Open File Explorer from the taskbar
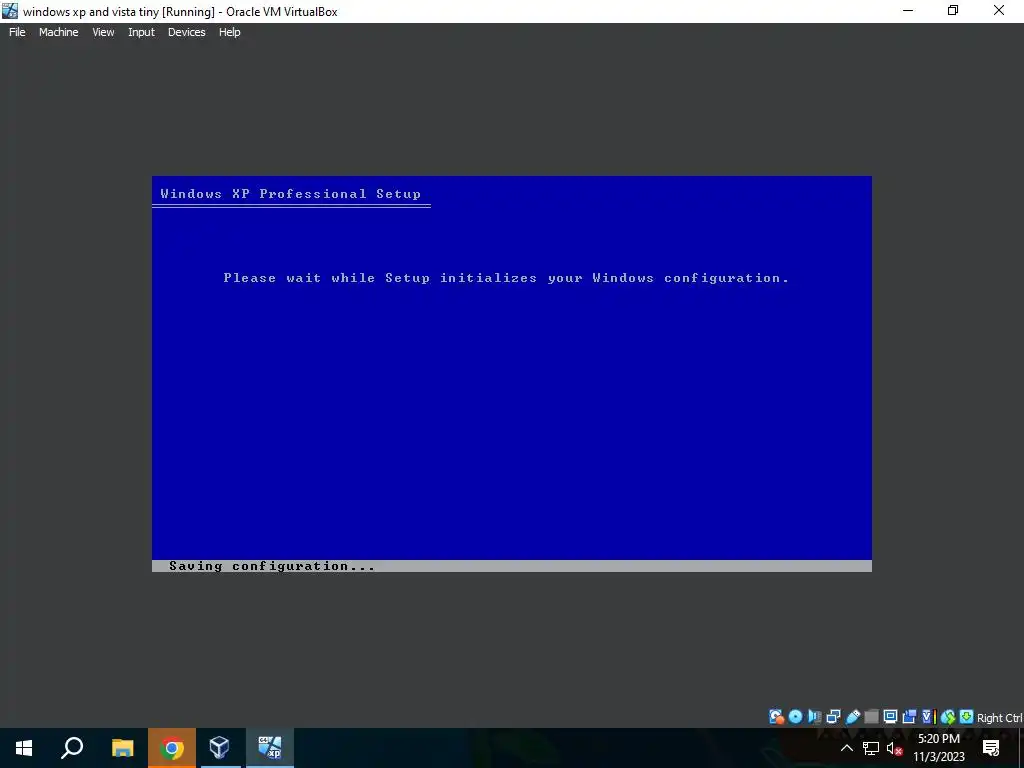This screenshot has width=1024, height=768. coord(122,748)
